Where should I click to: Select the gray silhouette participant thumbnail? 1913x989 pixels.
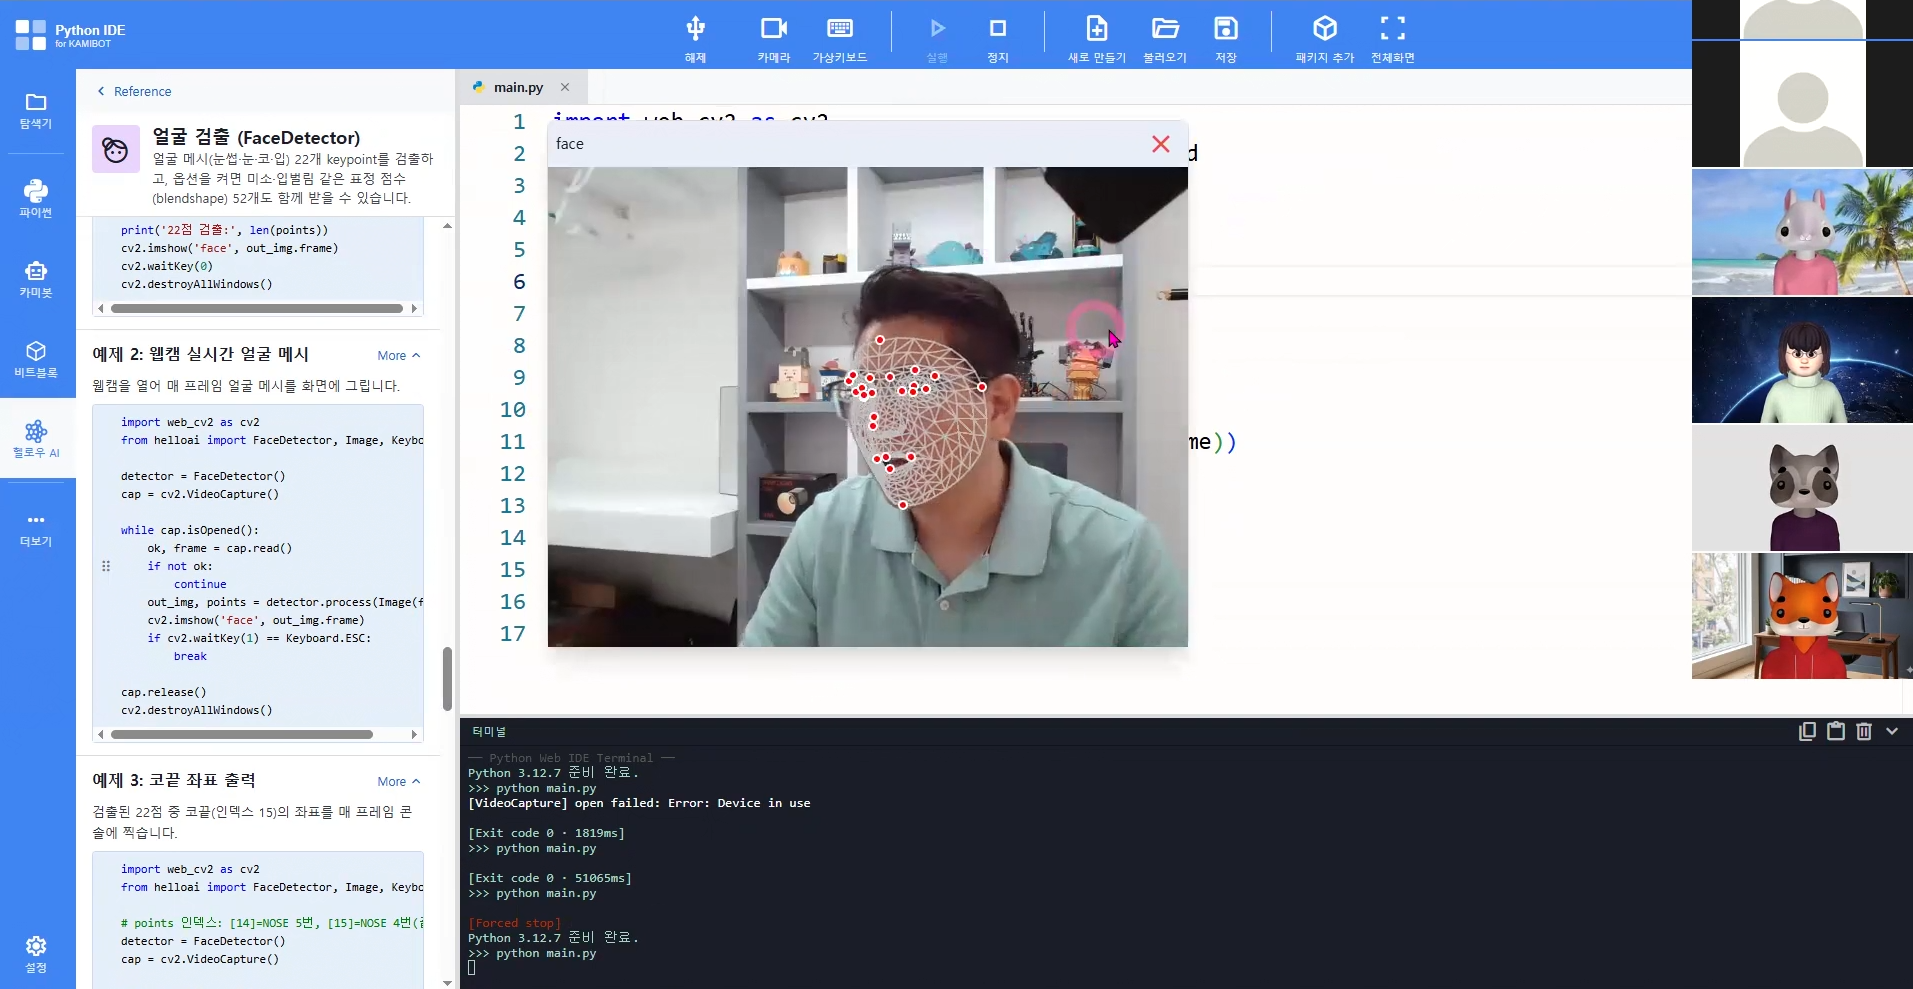1802,104
